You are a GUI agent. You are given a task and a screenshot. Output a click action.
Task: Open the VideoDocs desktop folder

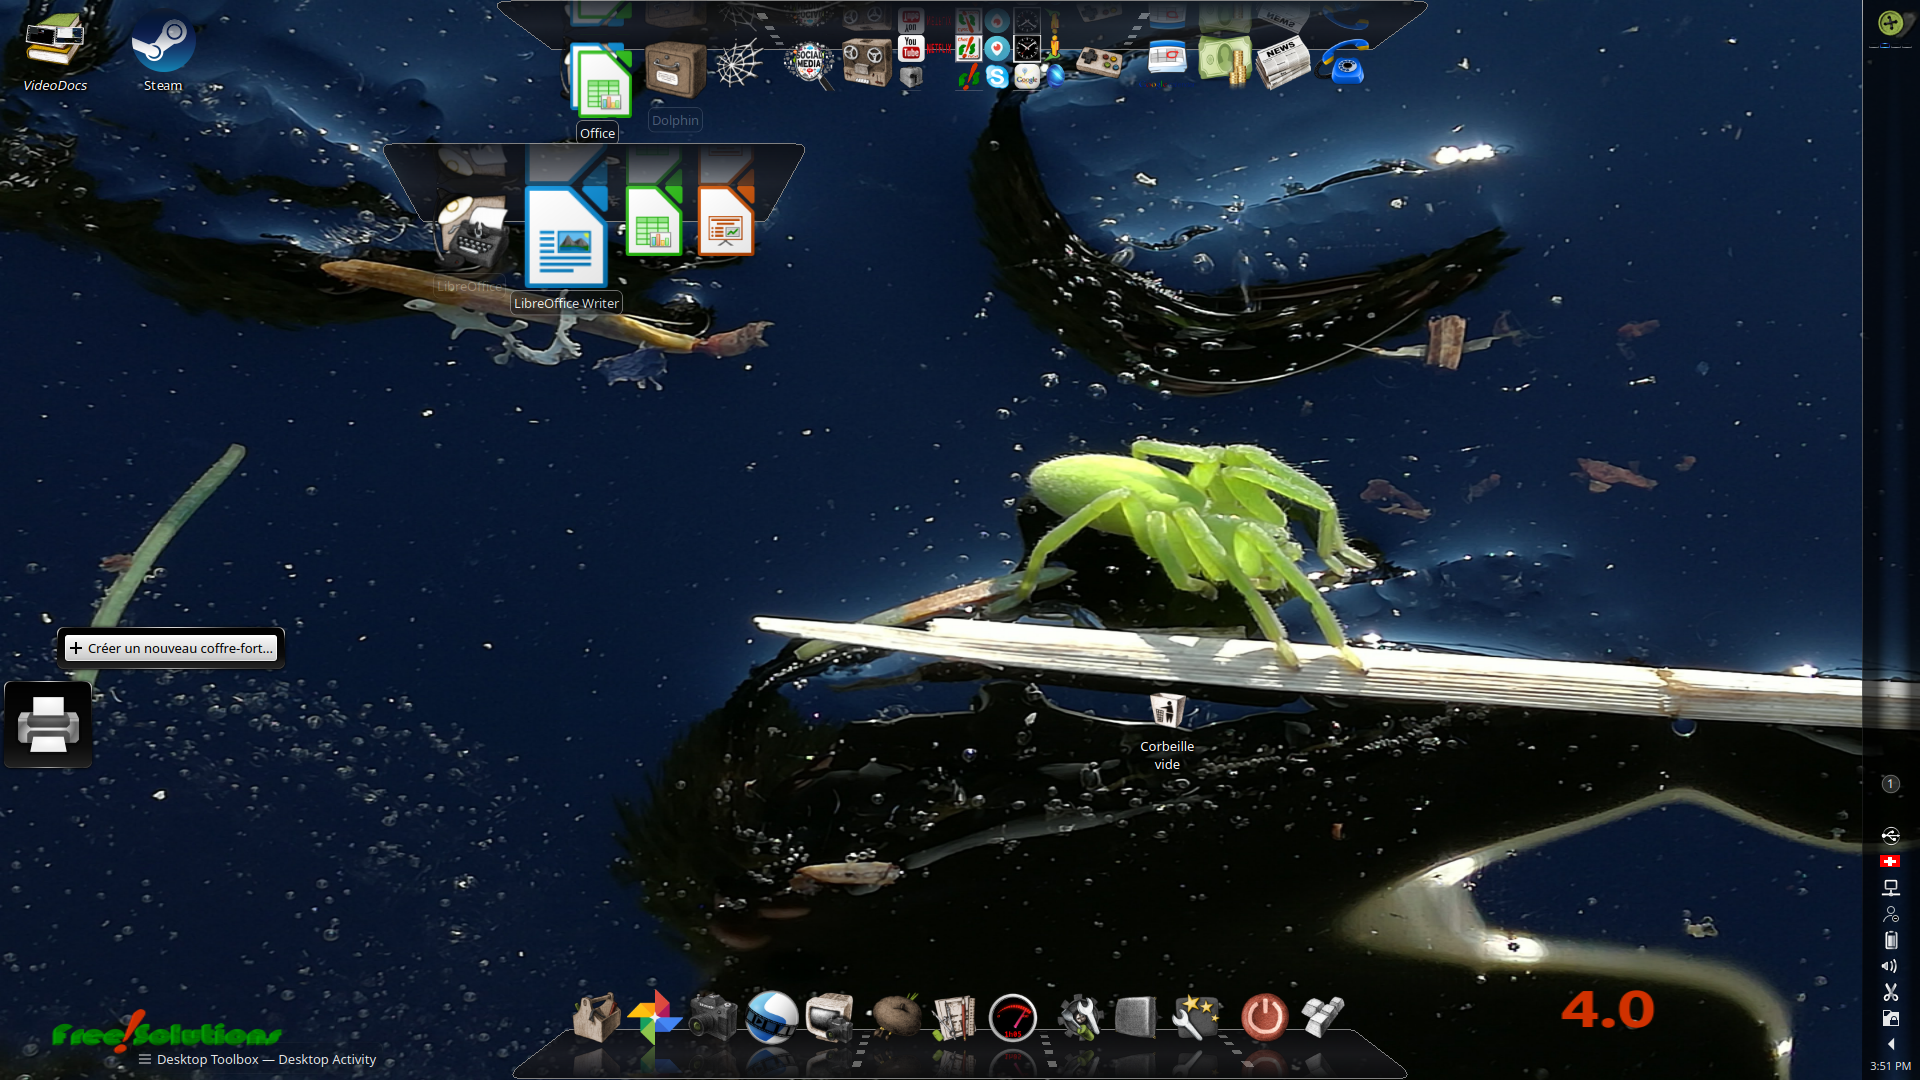point(55,42)
